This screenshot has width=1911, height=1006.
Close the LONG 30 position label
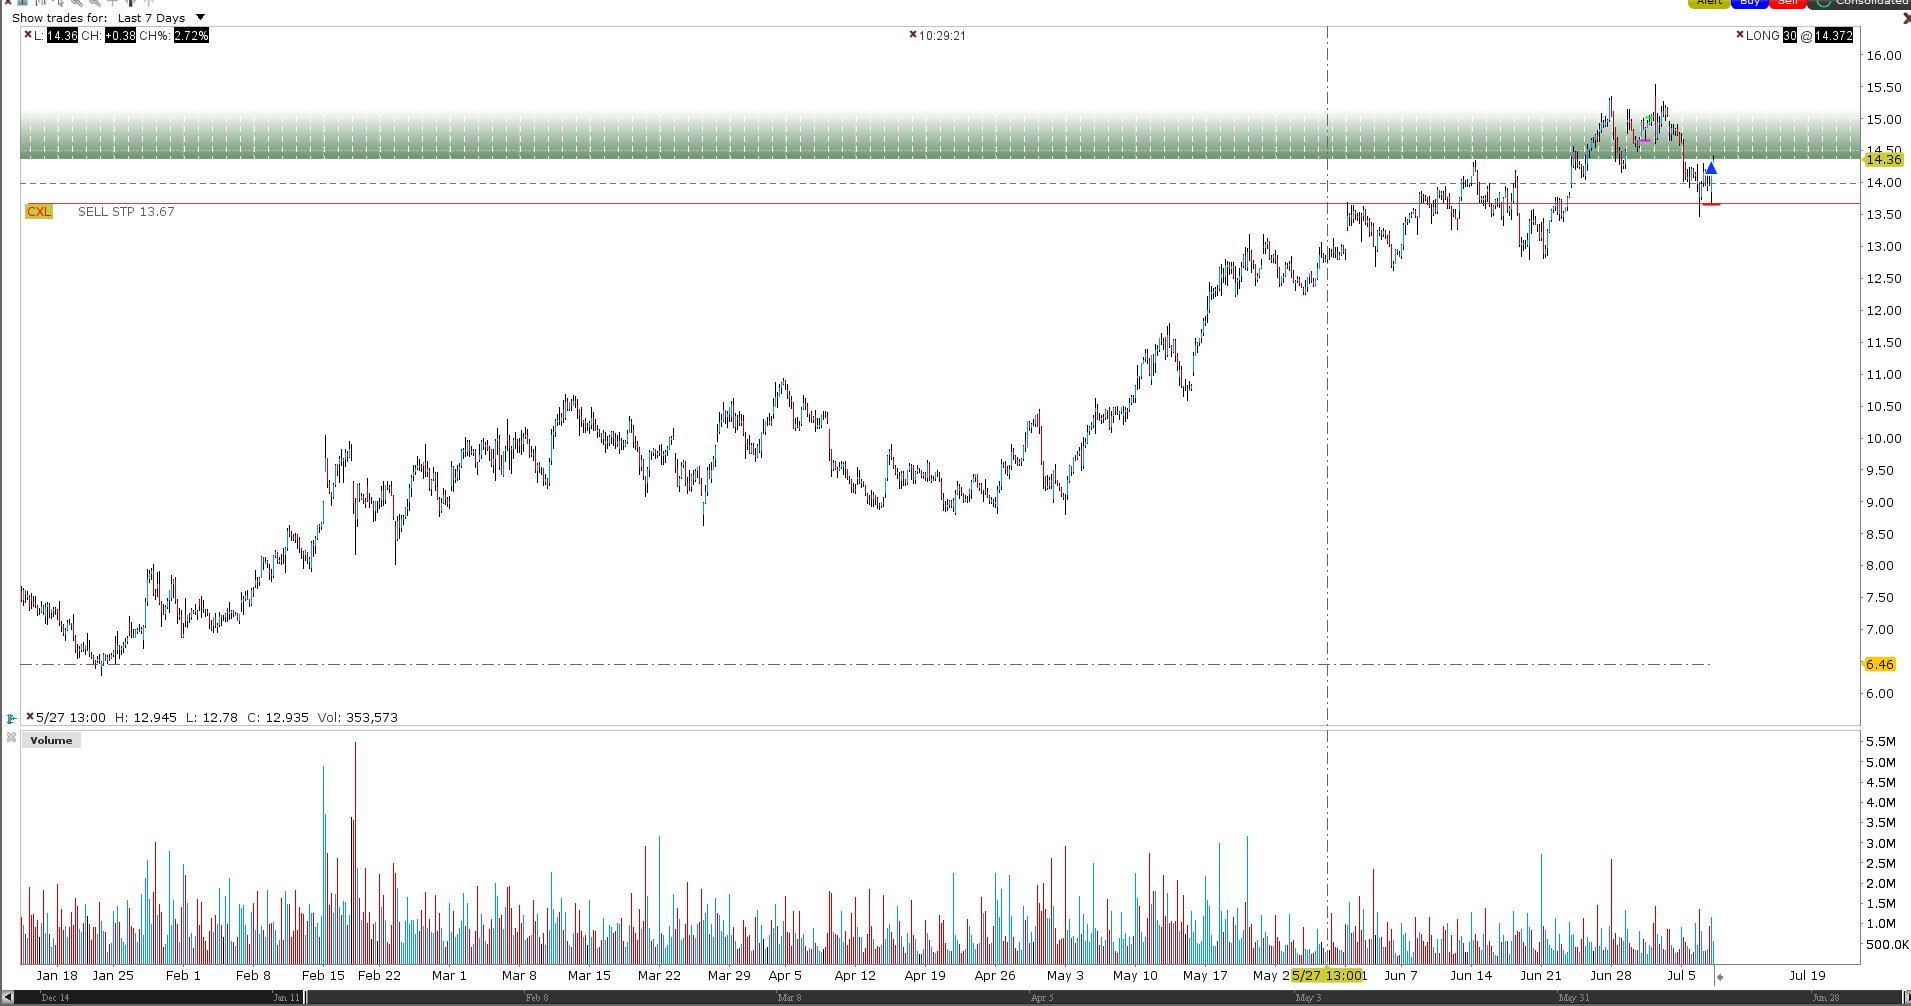tap(1740, 35)
